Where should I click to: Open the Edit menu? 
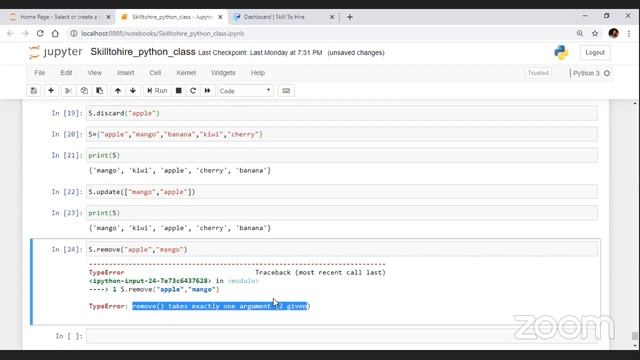click(x=66, y=73)
